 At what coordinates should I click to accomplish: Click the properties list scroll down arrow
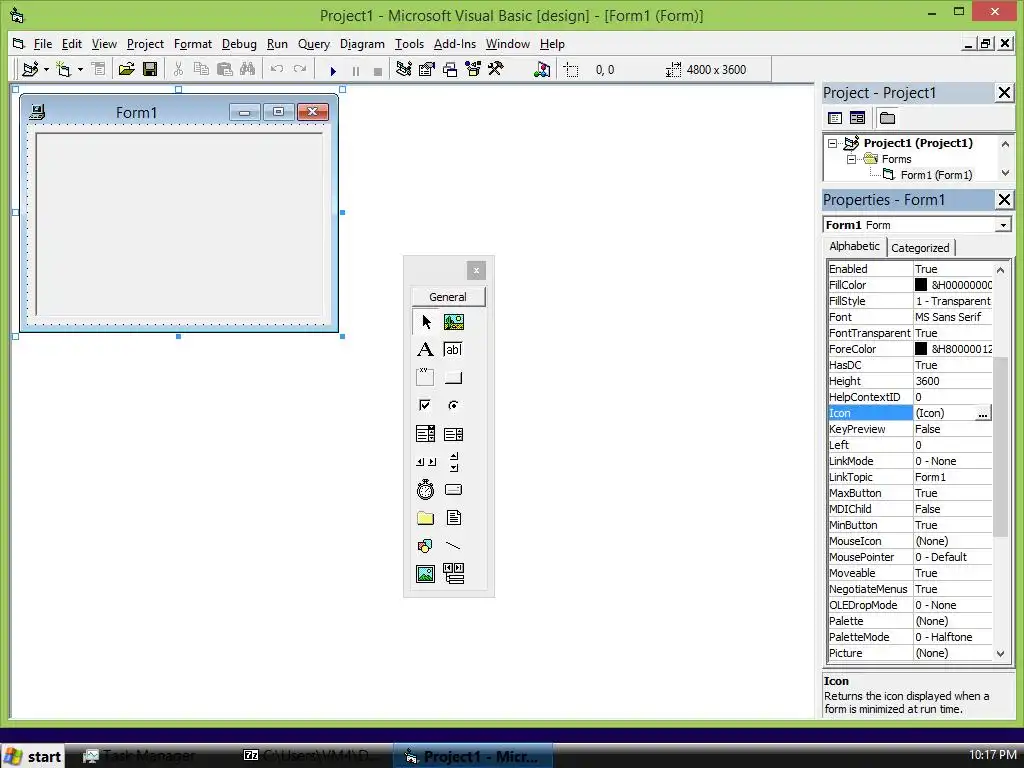[1000, 654]
